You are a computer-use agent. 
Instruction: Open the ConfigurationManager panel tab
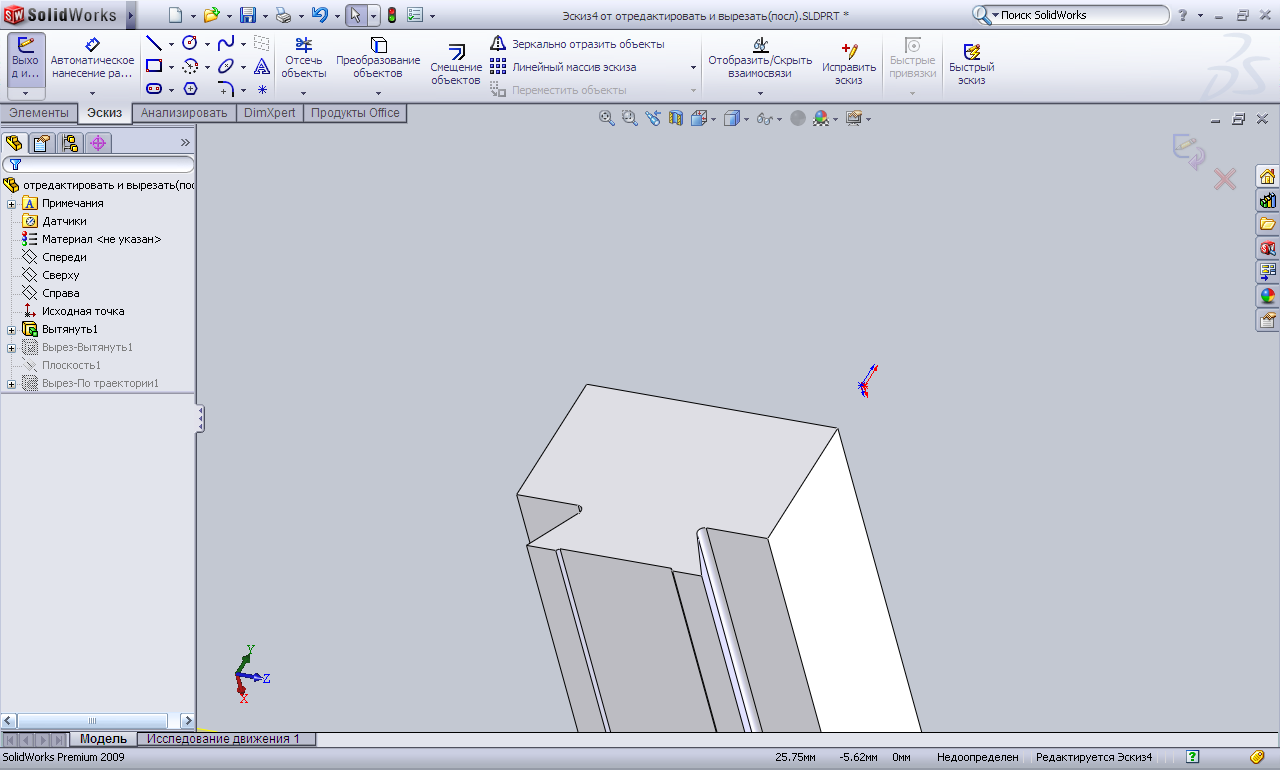[x=70, y=143]
